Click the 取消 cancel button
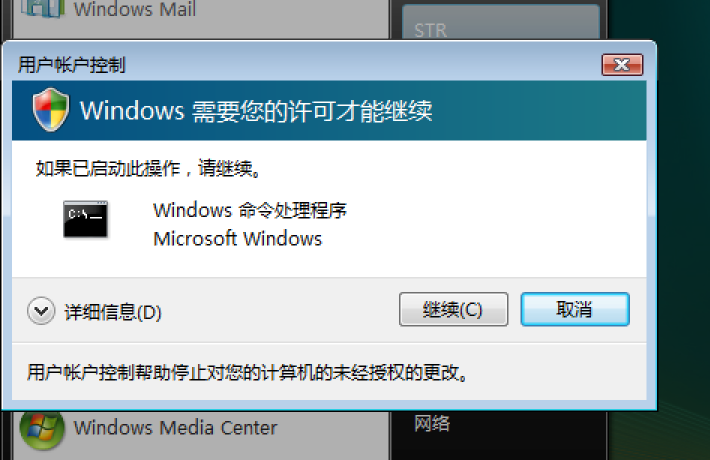The height and width of the screenshot is (460, 710). click(x=575, y=309)
